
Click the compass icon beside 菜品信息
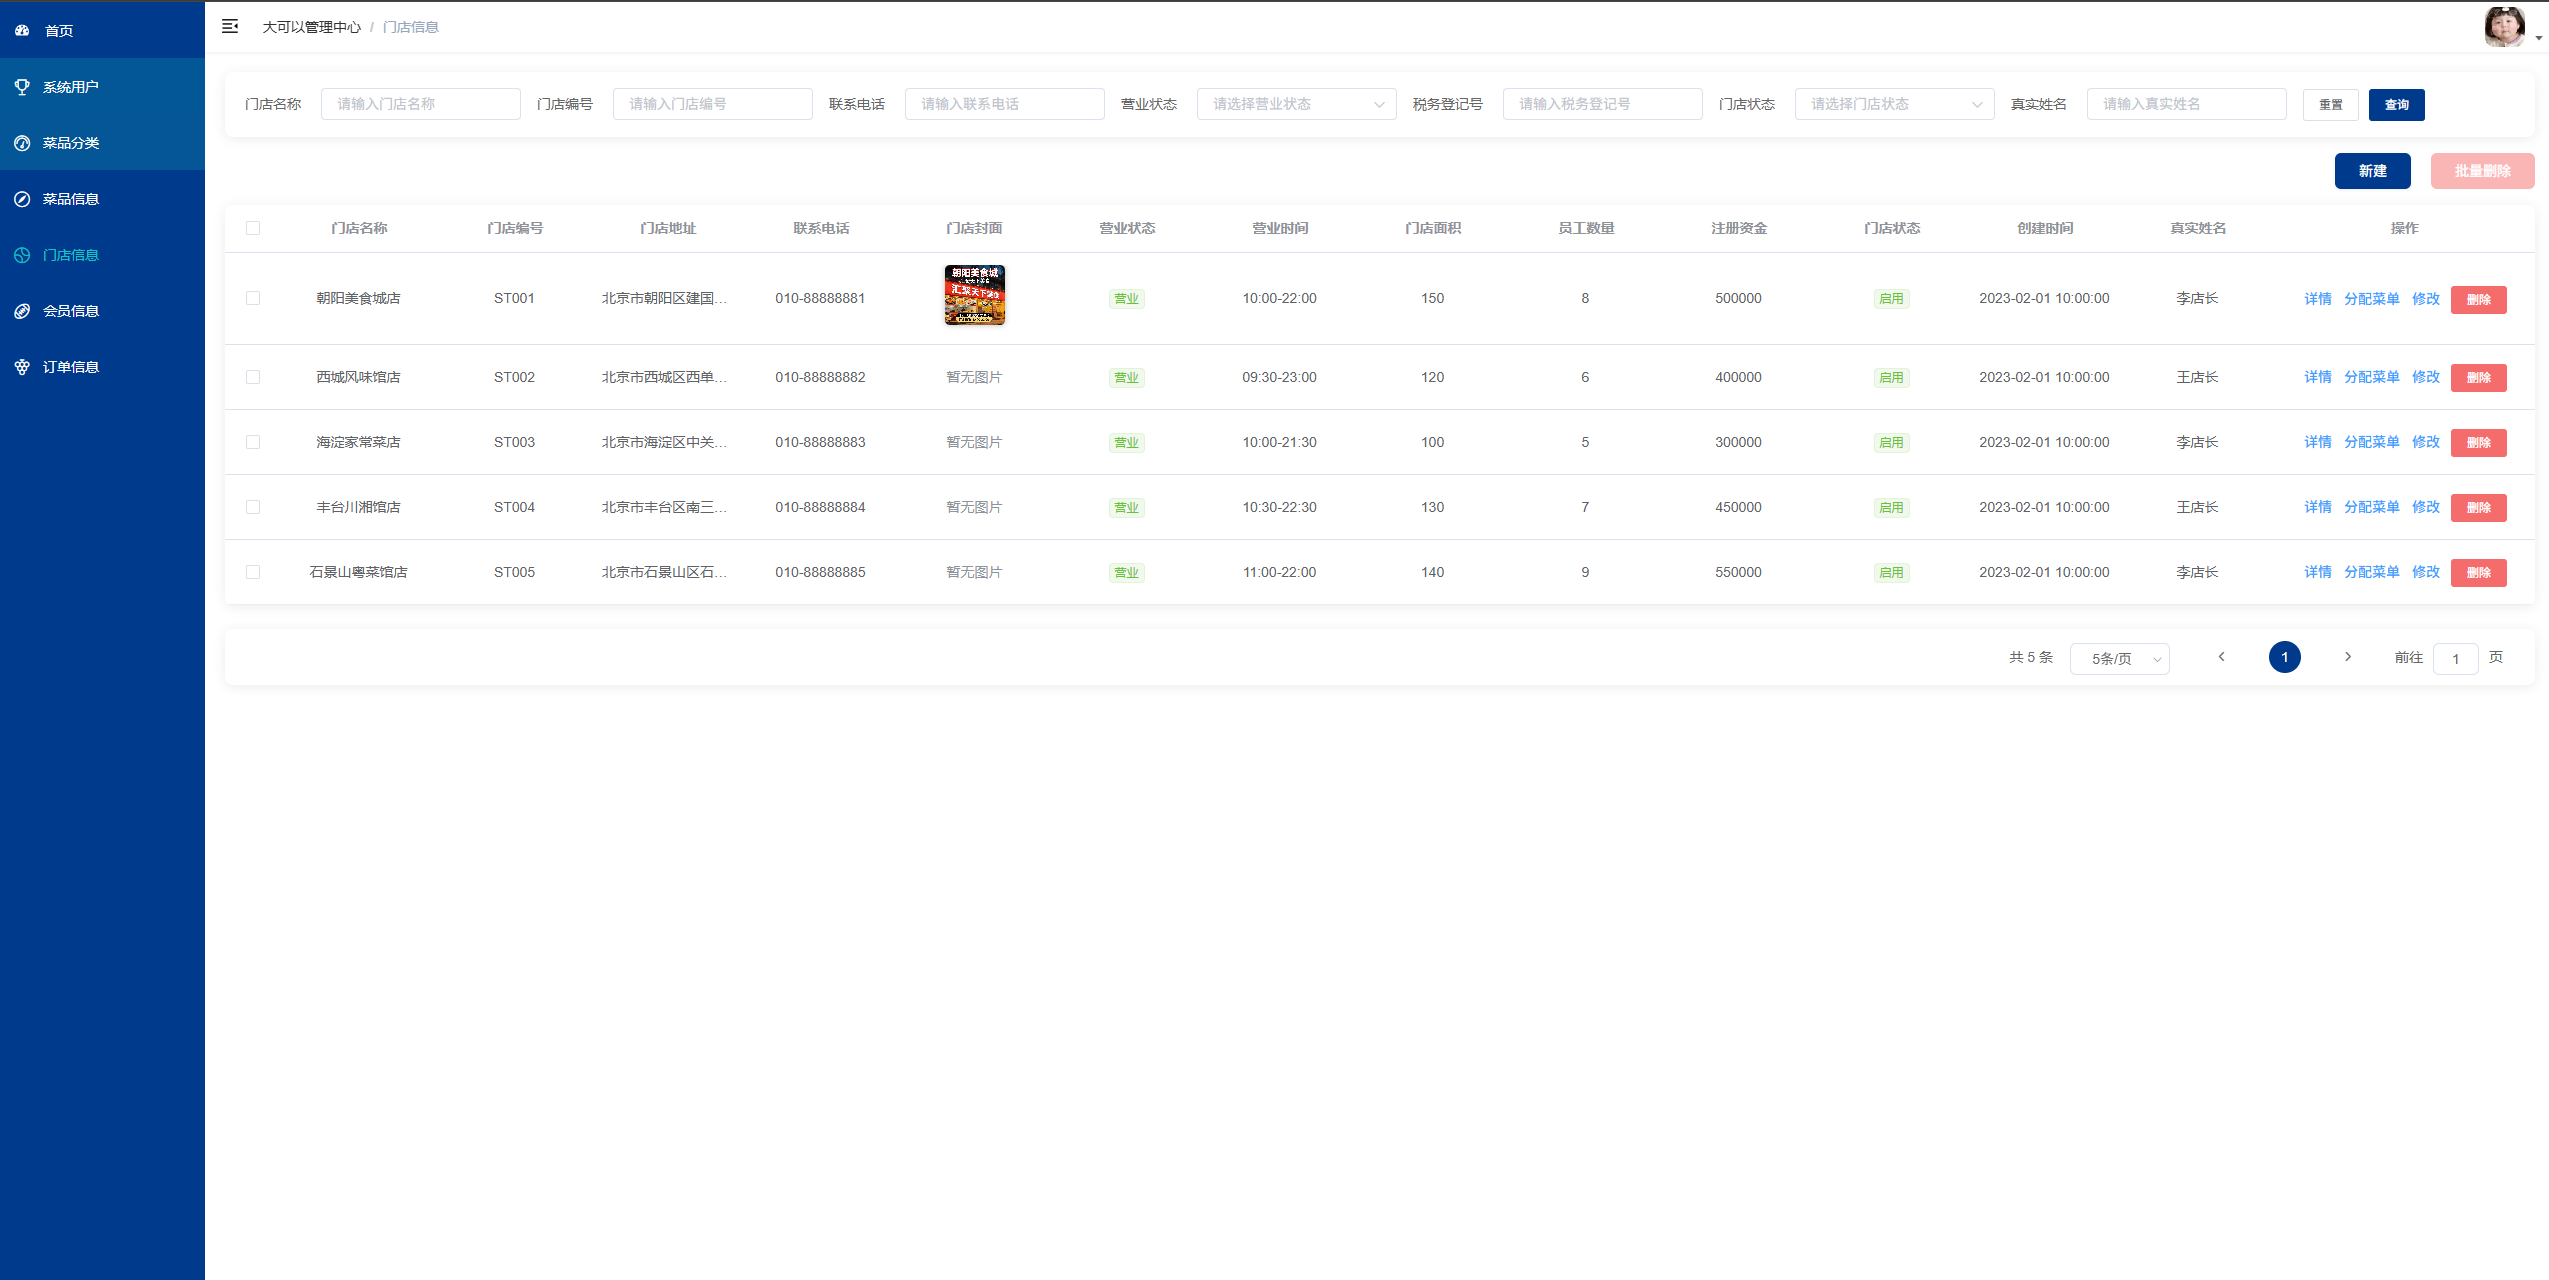tap(22, 199)
